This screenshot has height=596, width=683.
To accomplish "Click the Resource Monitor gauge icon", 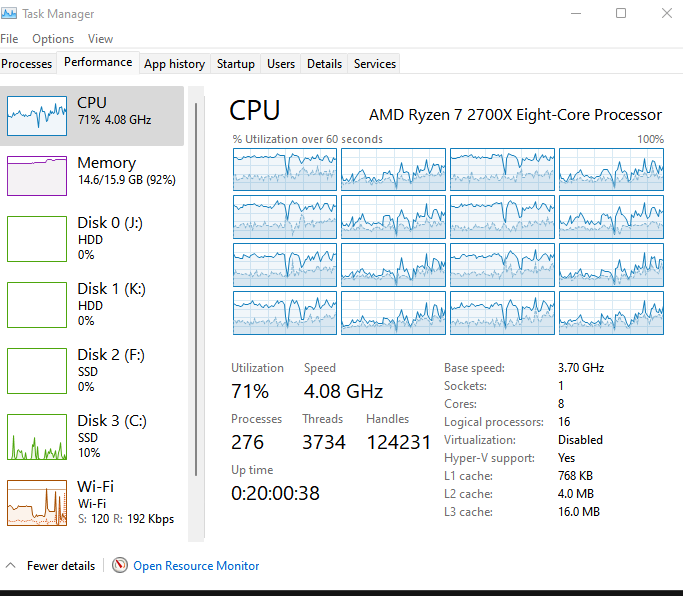I will [x=121, y=566].
